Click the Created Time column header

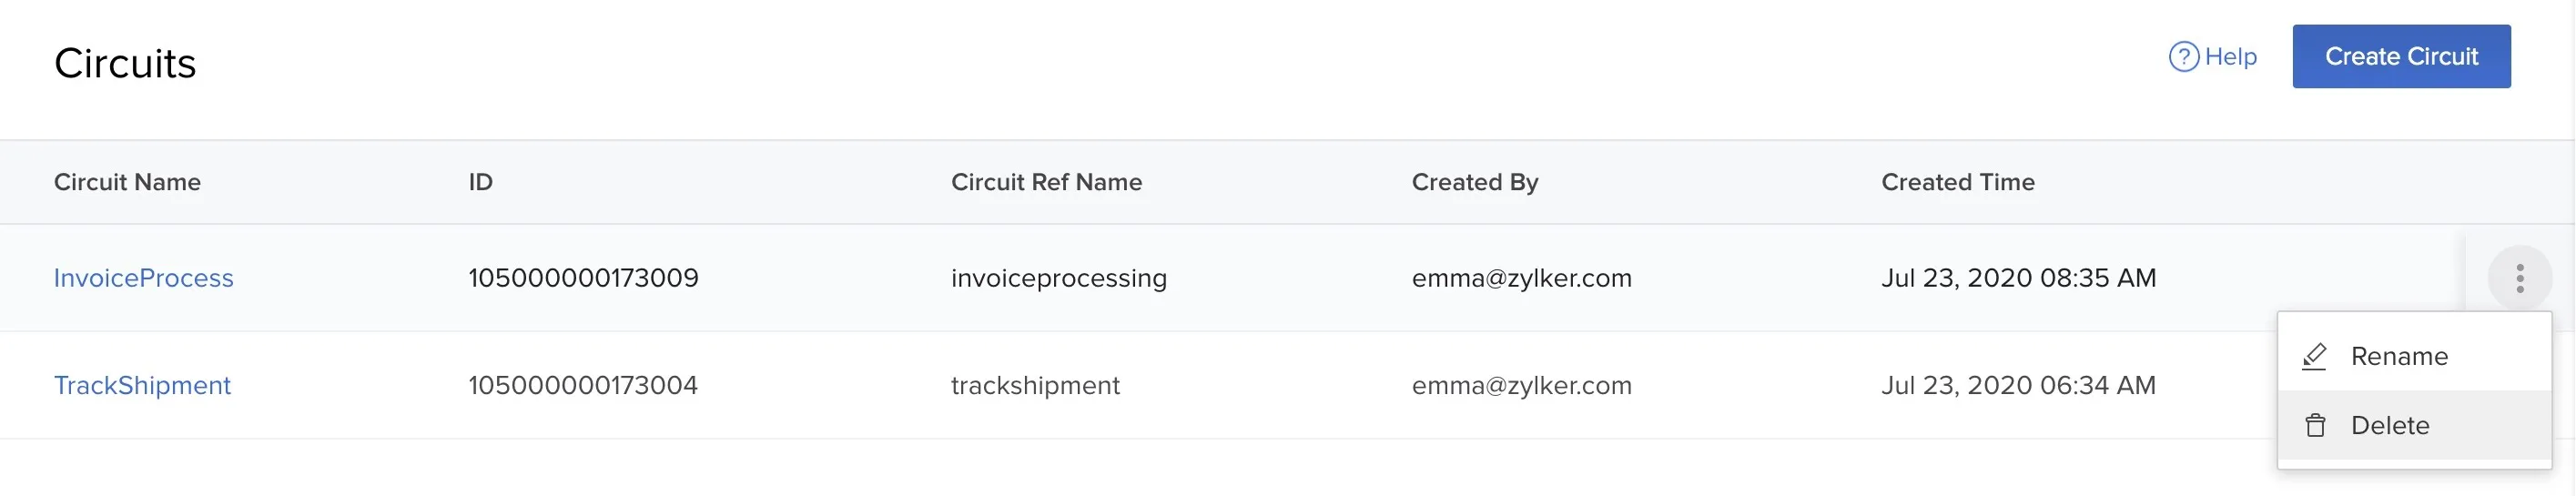[x=1958, y=182]
